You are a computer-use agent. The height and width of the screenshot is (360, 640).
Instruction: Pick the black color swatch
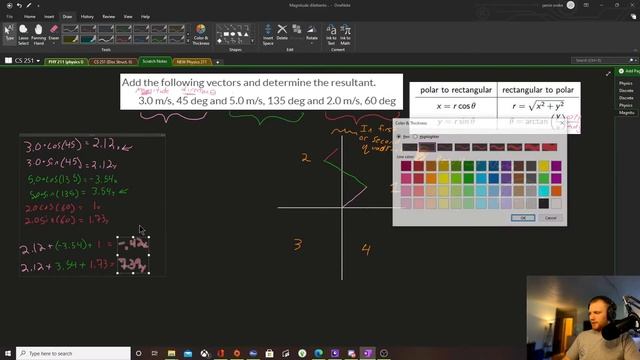[x=544, y=203]
